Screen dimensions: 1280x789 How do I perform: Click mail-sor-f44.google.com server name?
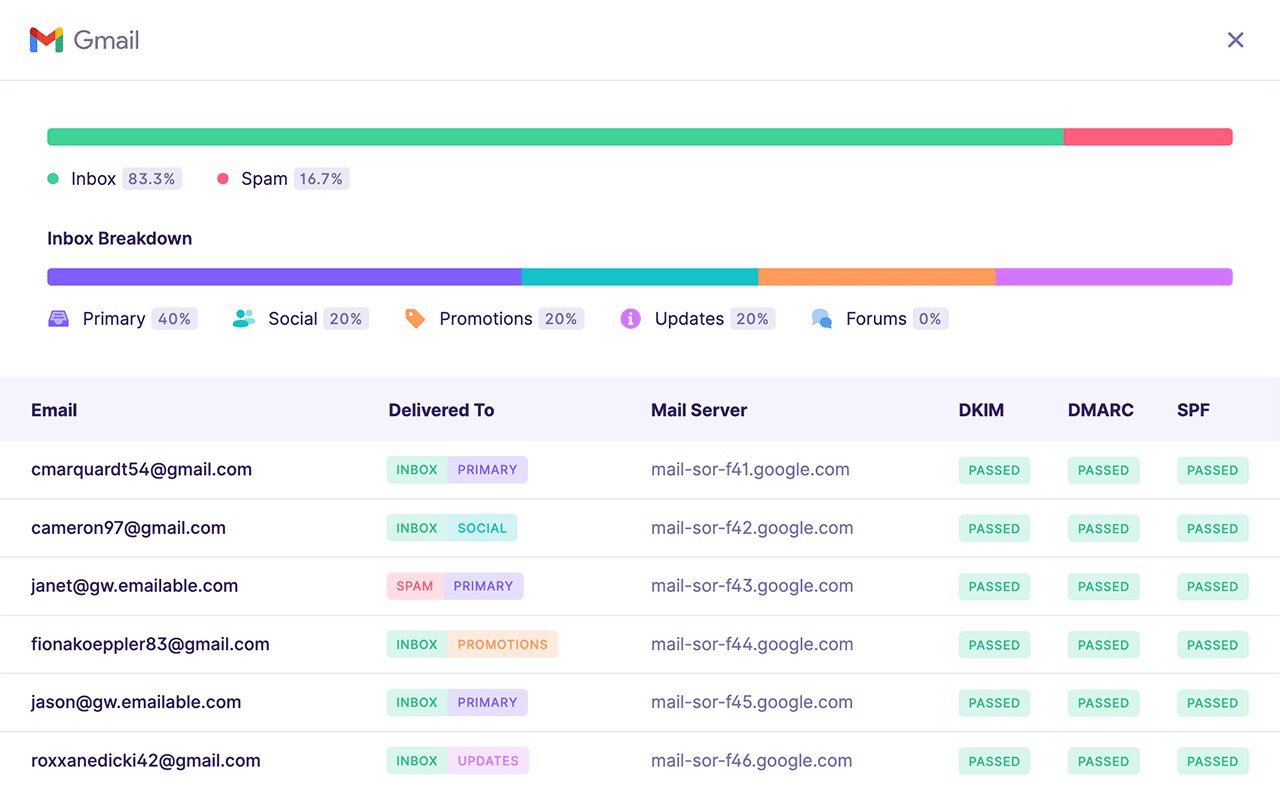coord(752,644)
